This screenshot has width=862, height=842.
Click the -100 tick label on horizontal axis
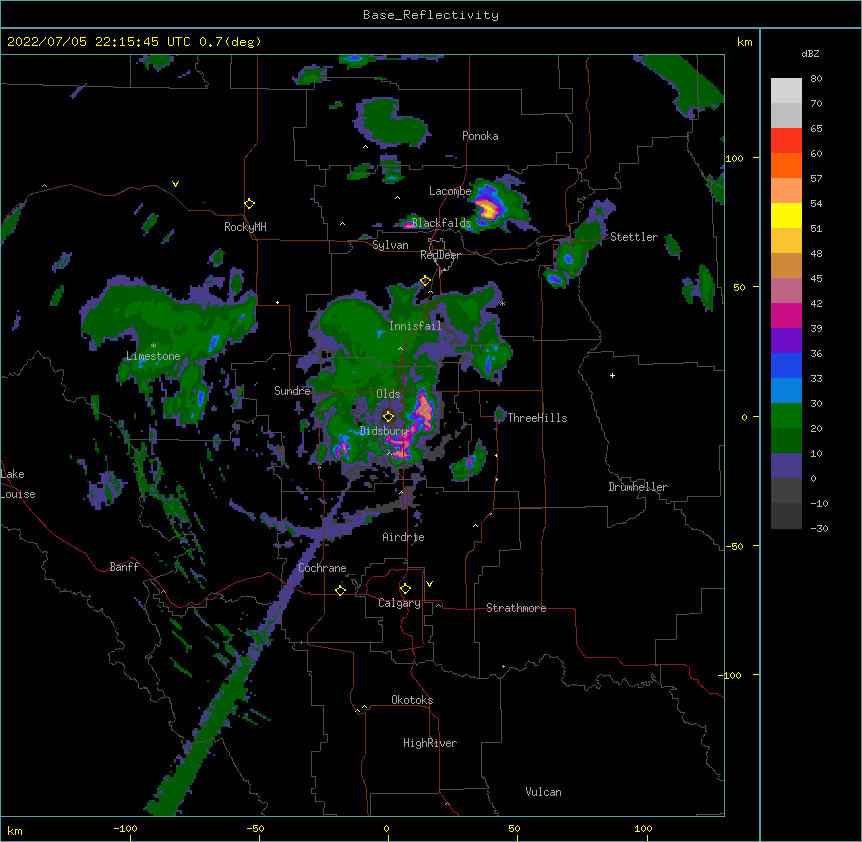(125, 828)
